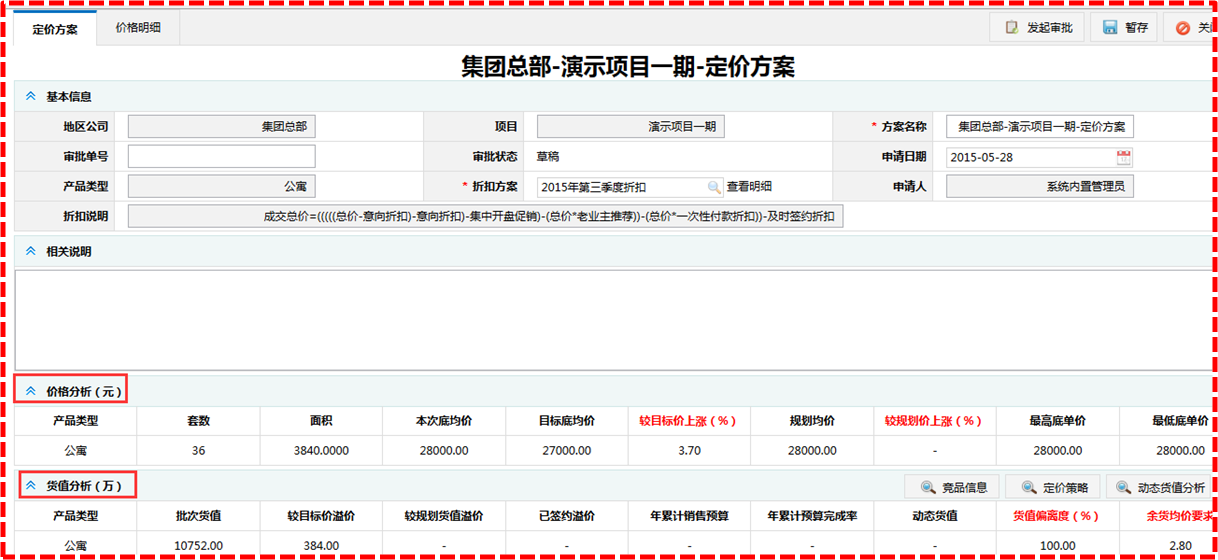Collapse the 价格分析（元） section
The width and height of the screenshot is (1218, 560).
31,391
